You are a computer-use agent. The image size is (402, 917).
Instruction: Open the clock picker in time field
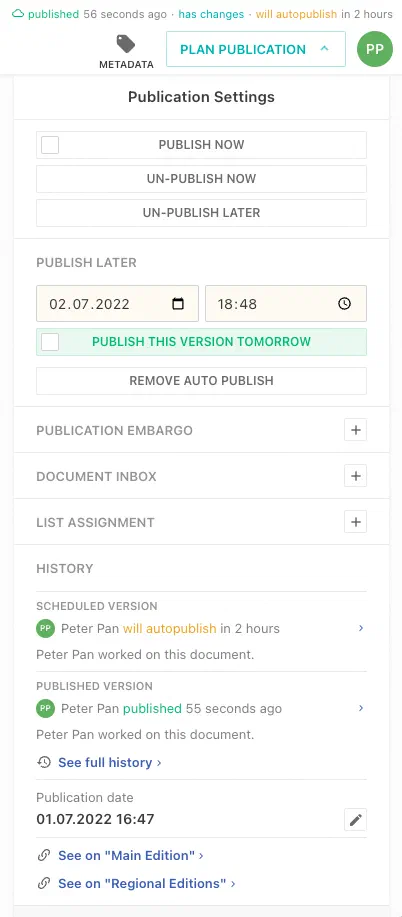[345, 304]
